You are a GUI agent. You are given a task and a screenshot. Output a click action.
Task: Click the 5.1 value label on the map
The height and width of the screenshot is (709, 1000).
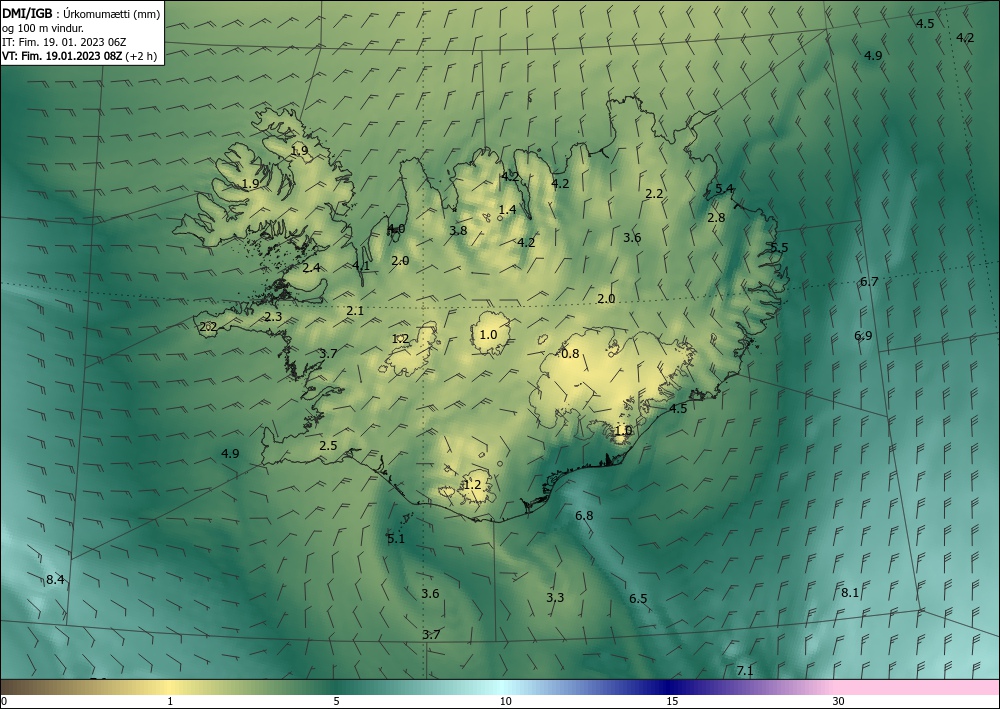(x=396, y=539)
